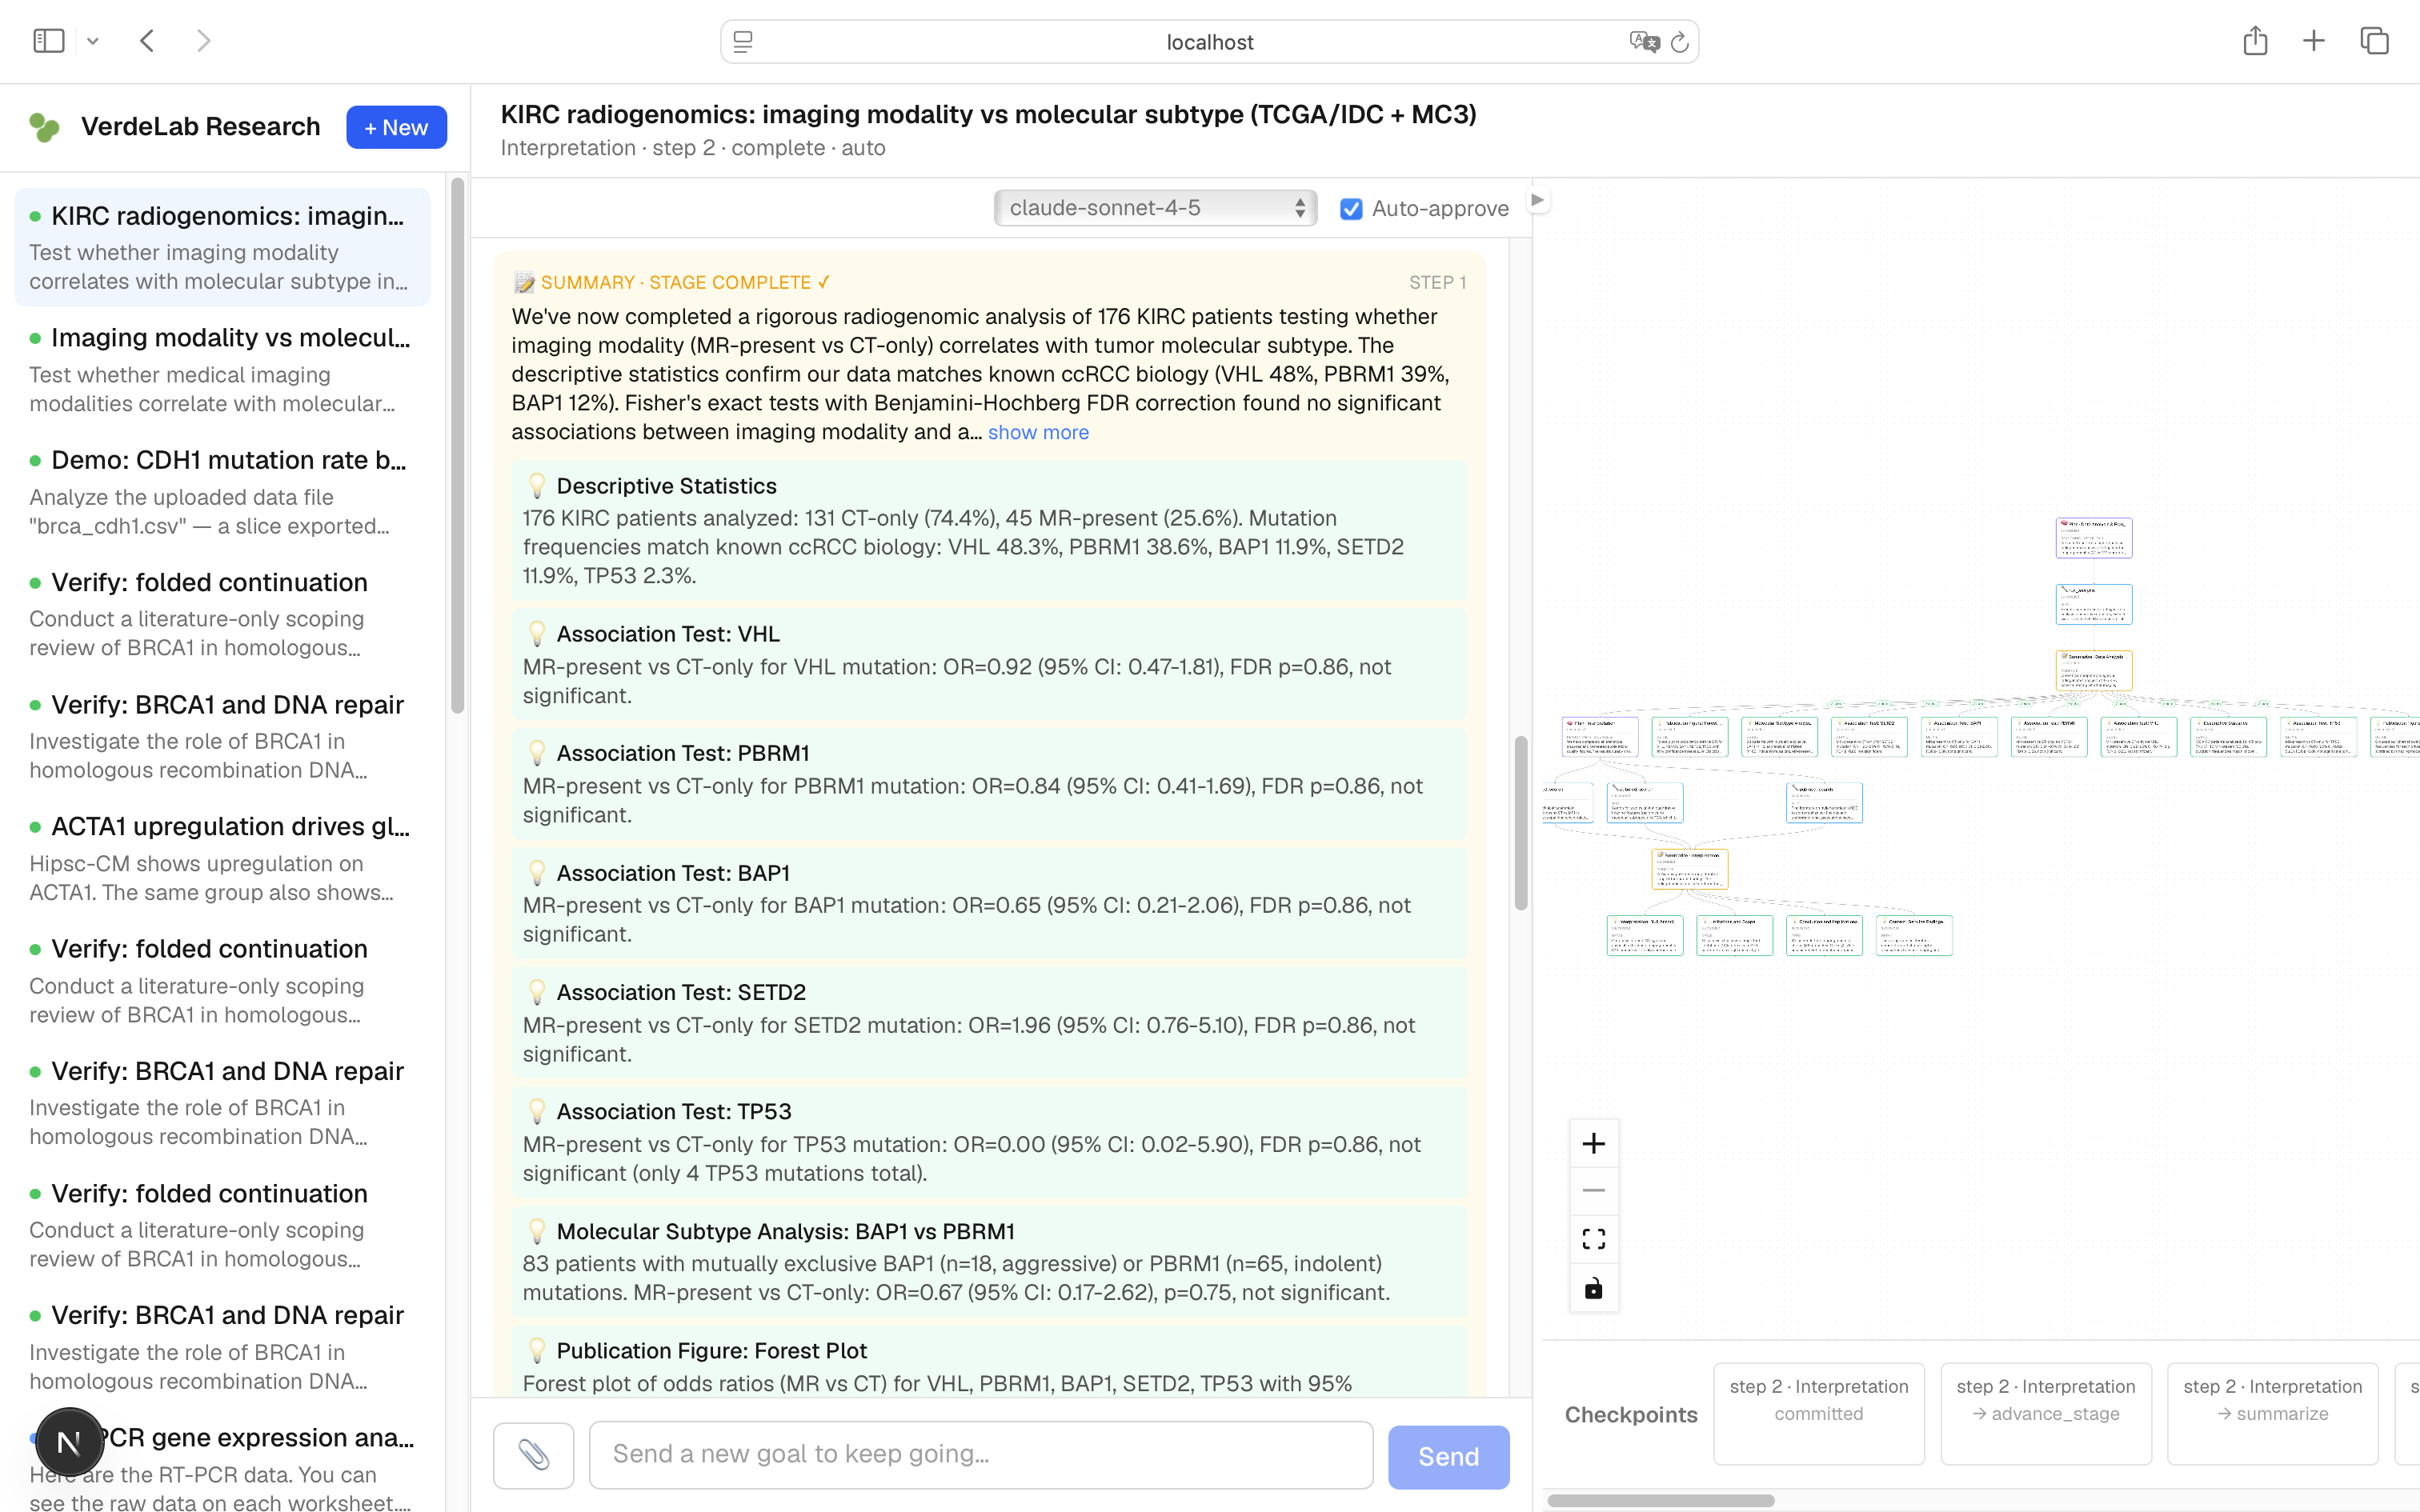
Task: Open the browser share menu
Action: pos(2255,41)
